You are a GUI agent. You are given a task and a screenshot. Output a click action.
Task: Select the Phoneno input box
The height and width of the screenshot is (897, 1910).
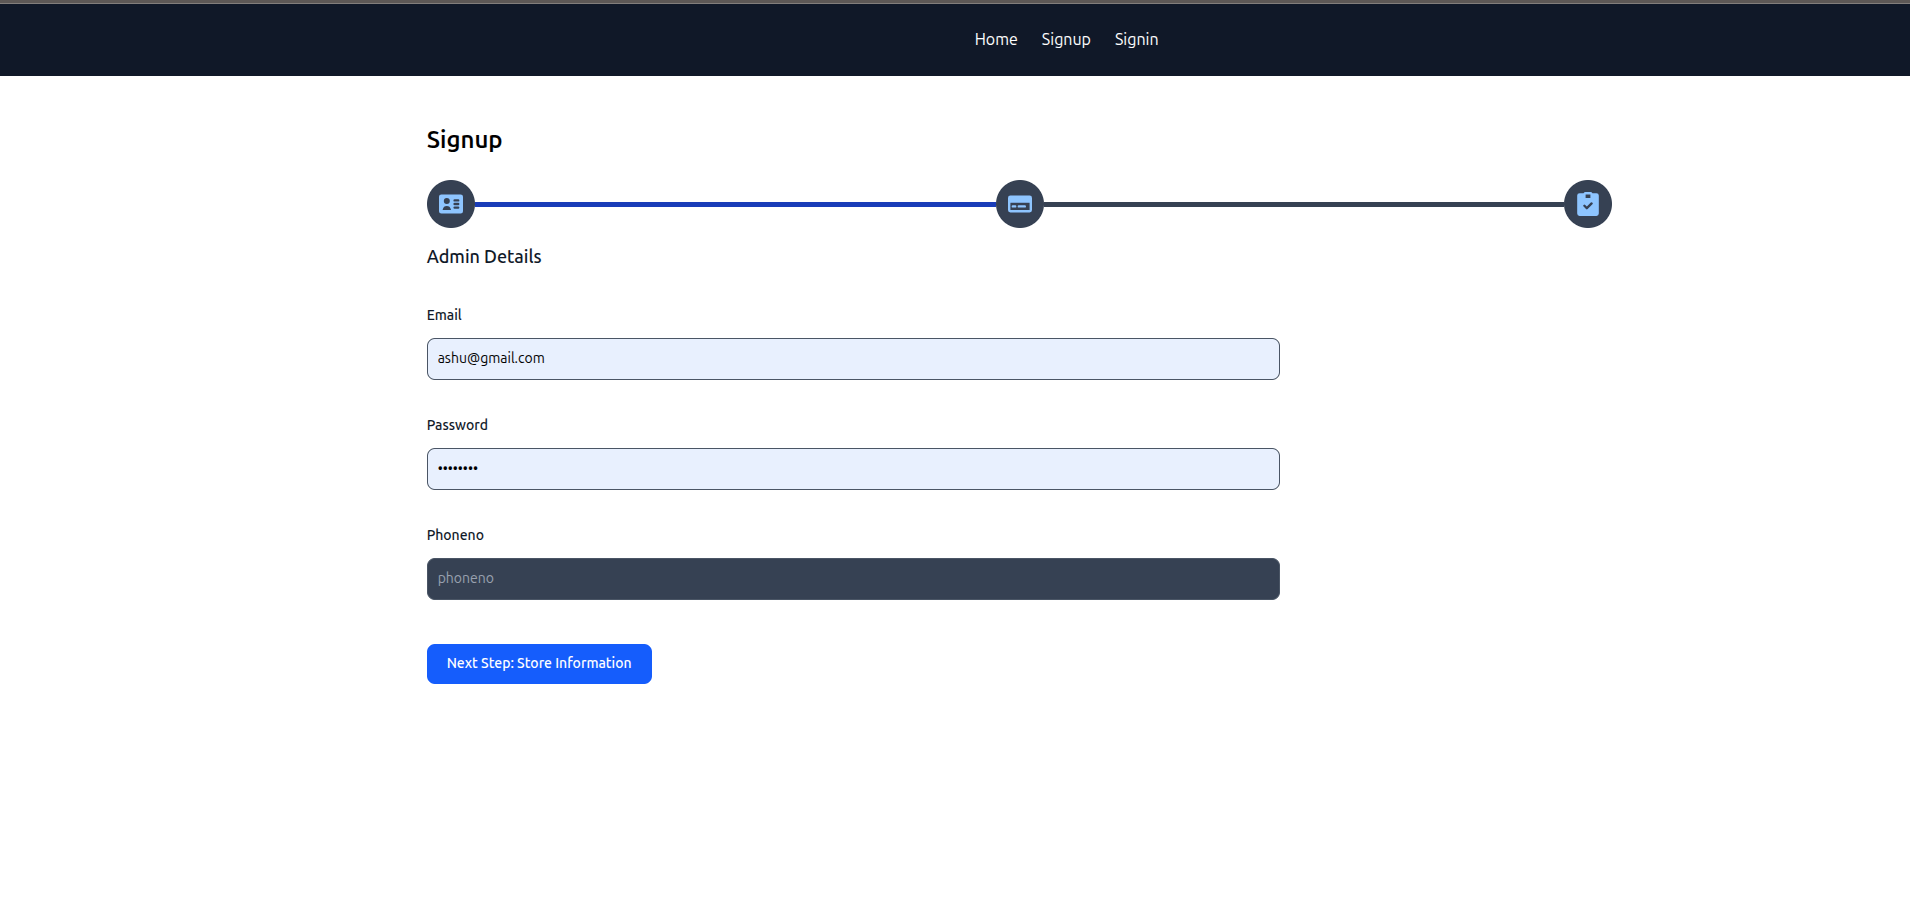852,579
